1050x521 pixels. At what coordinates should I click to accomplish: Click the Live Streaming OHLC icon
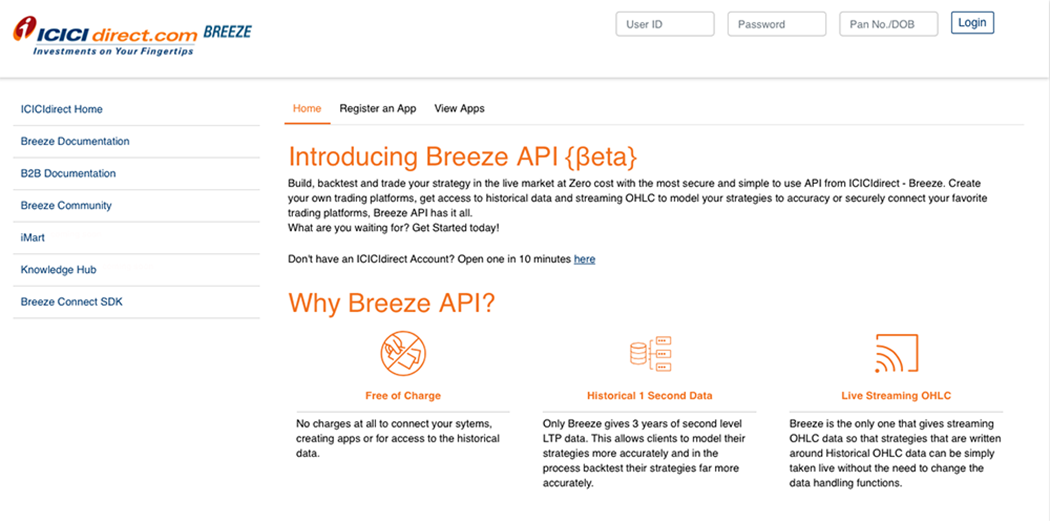(x=895, y=353)
